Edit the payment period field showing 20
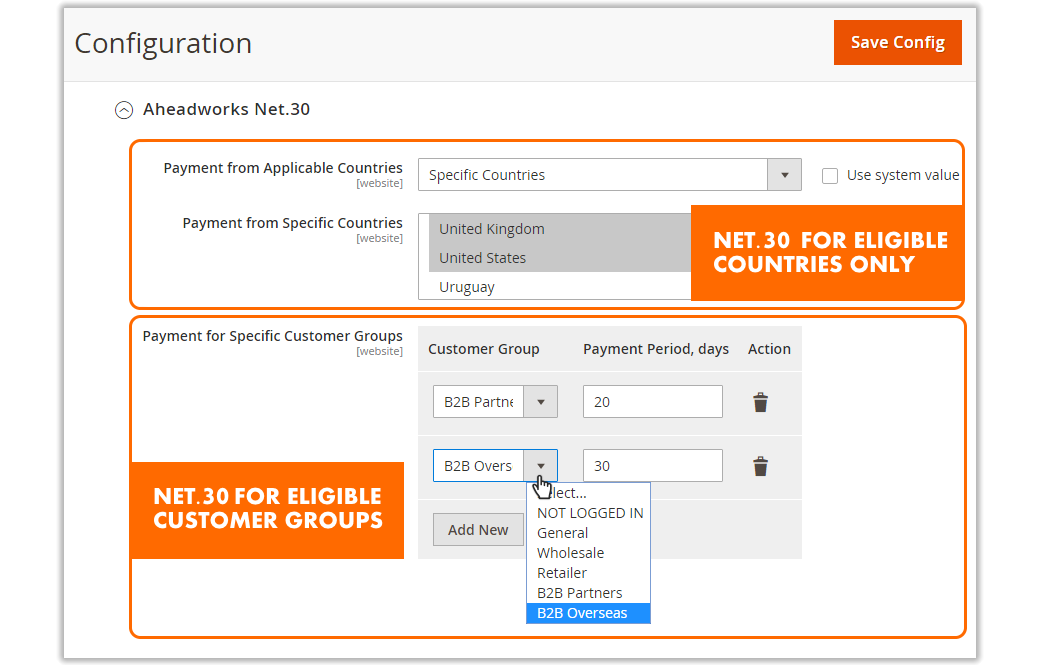 click(x=652, y=402)
